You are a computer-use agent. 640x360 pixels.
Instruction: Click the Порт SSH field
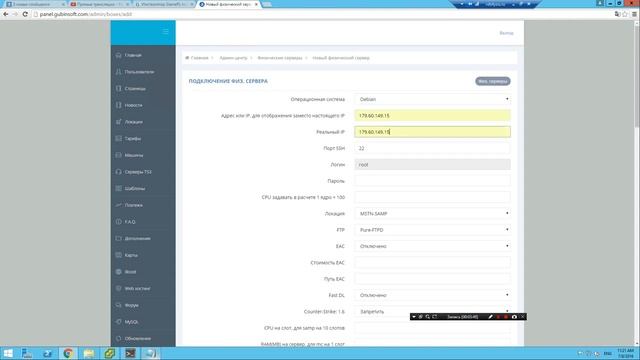(x=432, y=148)
